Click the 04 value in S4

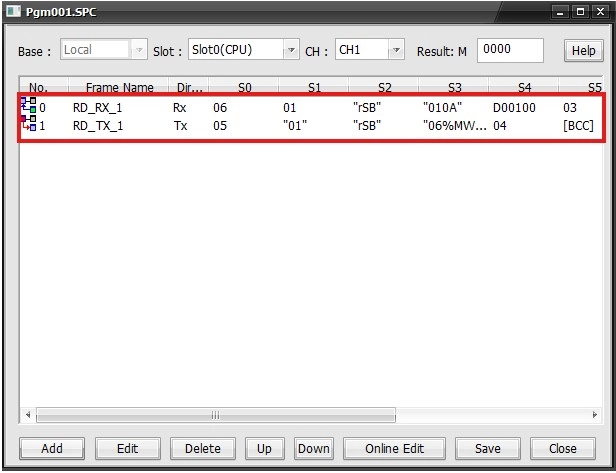(x=500, y=126)
